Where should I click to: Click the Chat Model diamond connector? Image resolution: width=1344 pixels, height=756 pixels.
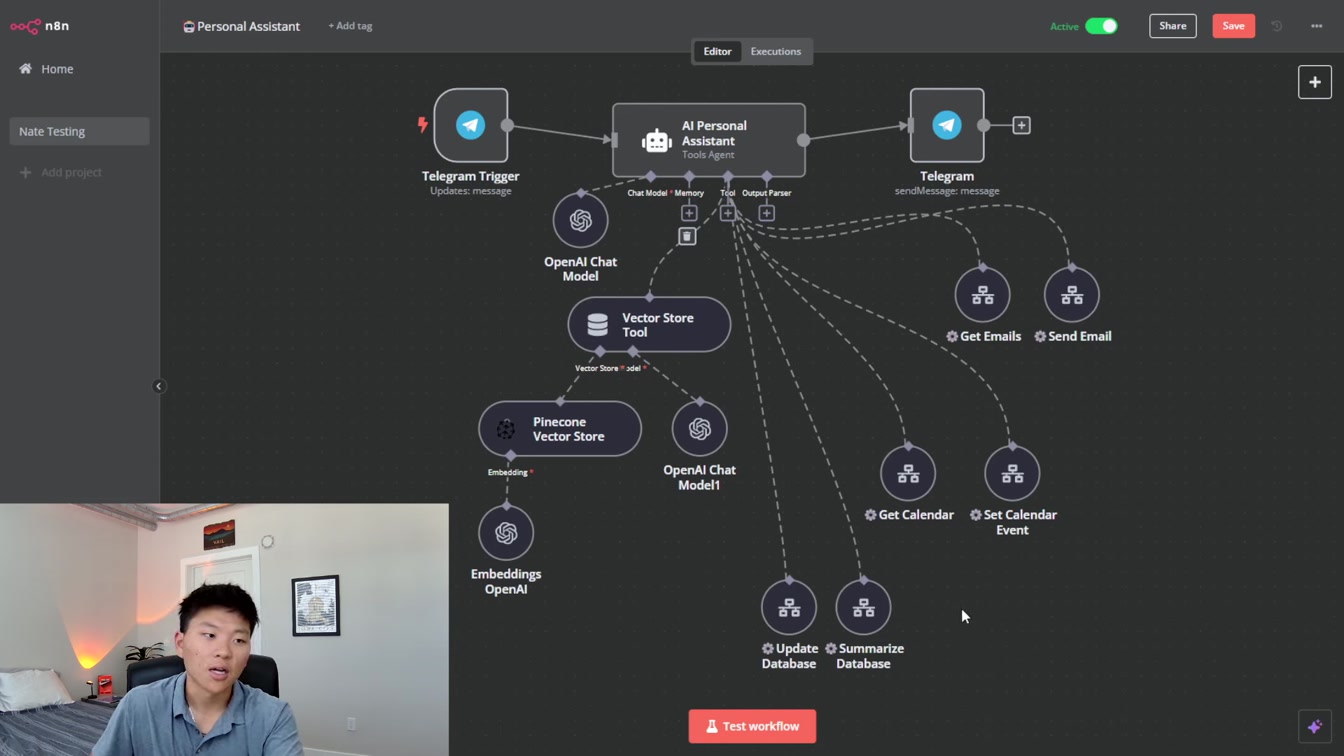point(651,177)
